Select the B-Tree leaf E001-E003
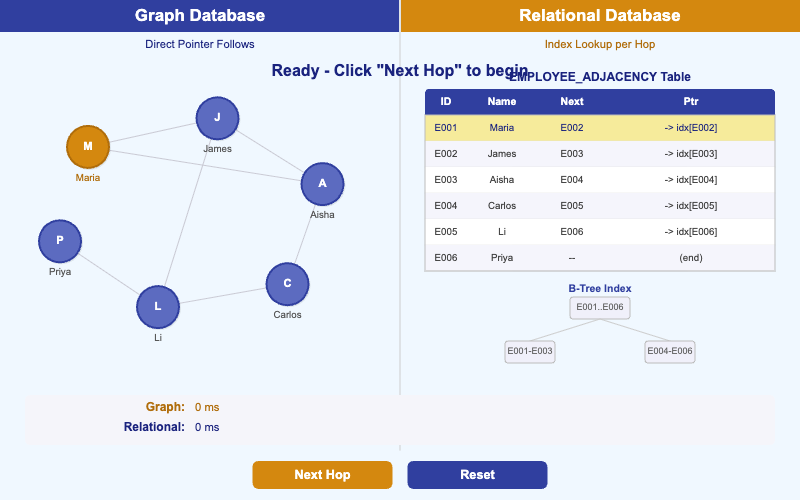 click(529, 351)
